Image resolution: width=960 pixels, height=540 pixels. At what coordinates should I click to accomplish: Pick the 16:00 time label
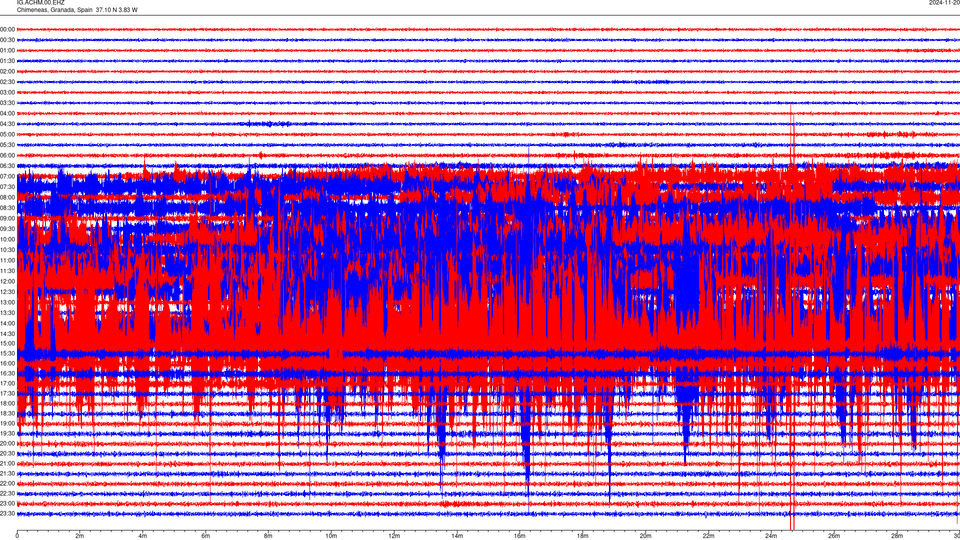click(7, 363)
